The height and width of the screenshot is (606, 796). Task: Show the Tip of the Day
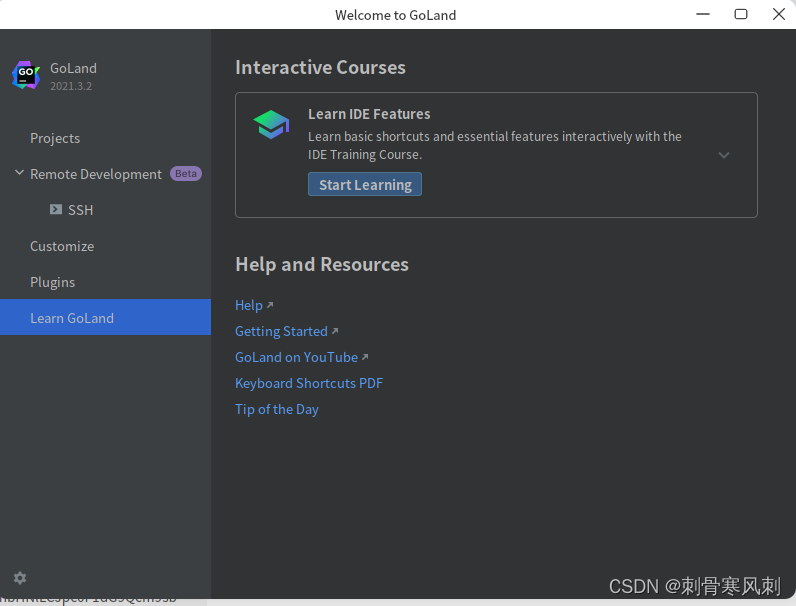[x=277, y=409]
